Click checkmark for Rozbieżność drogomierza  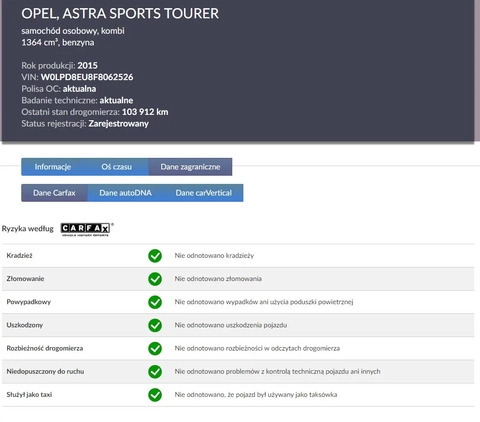pyautogui.click(x=155, y=348)
